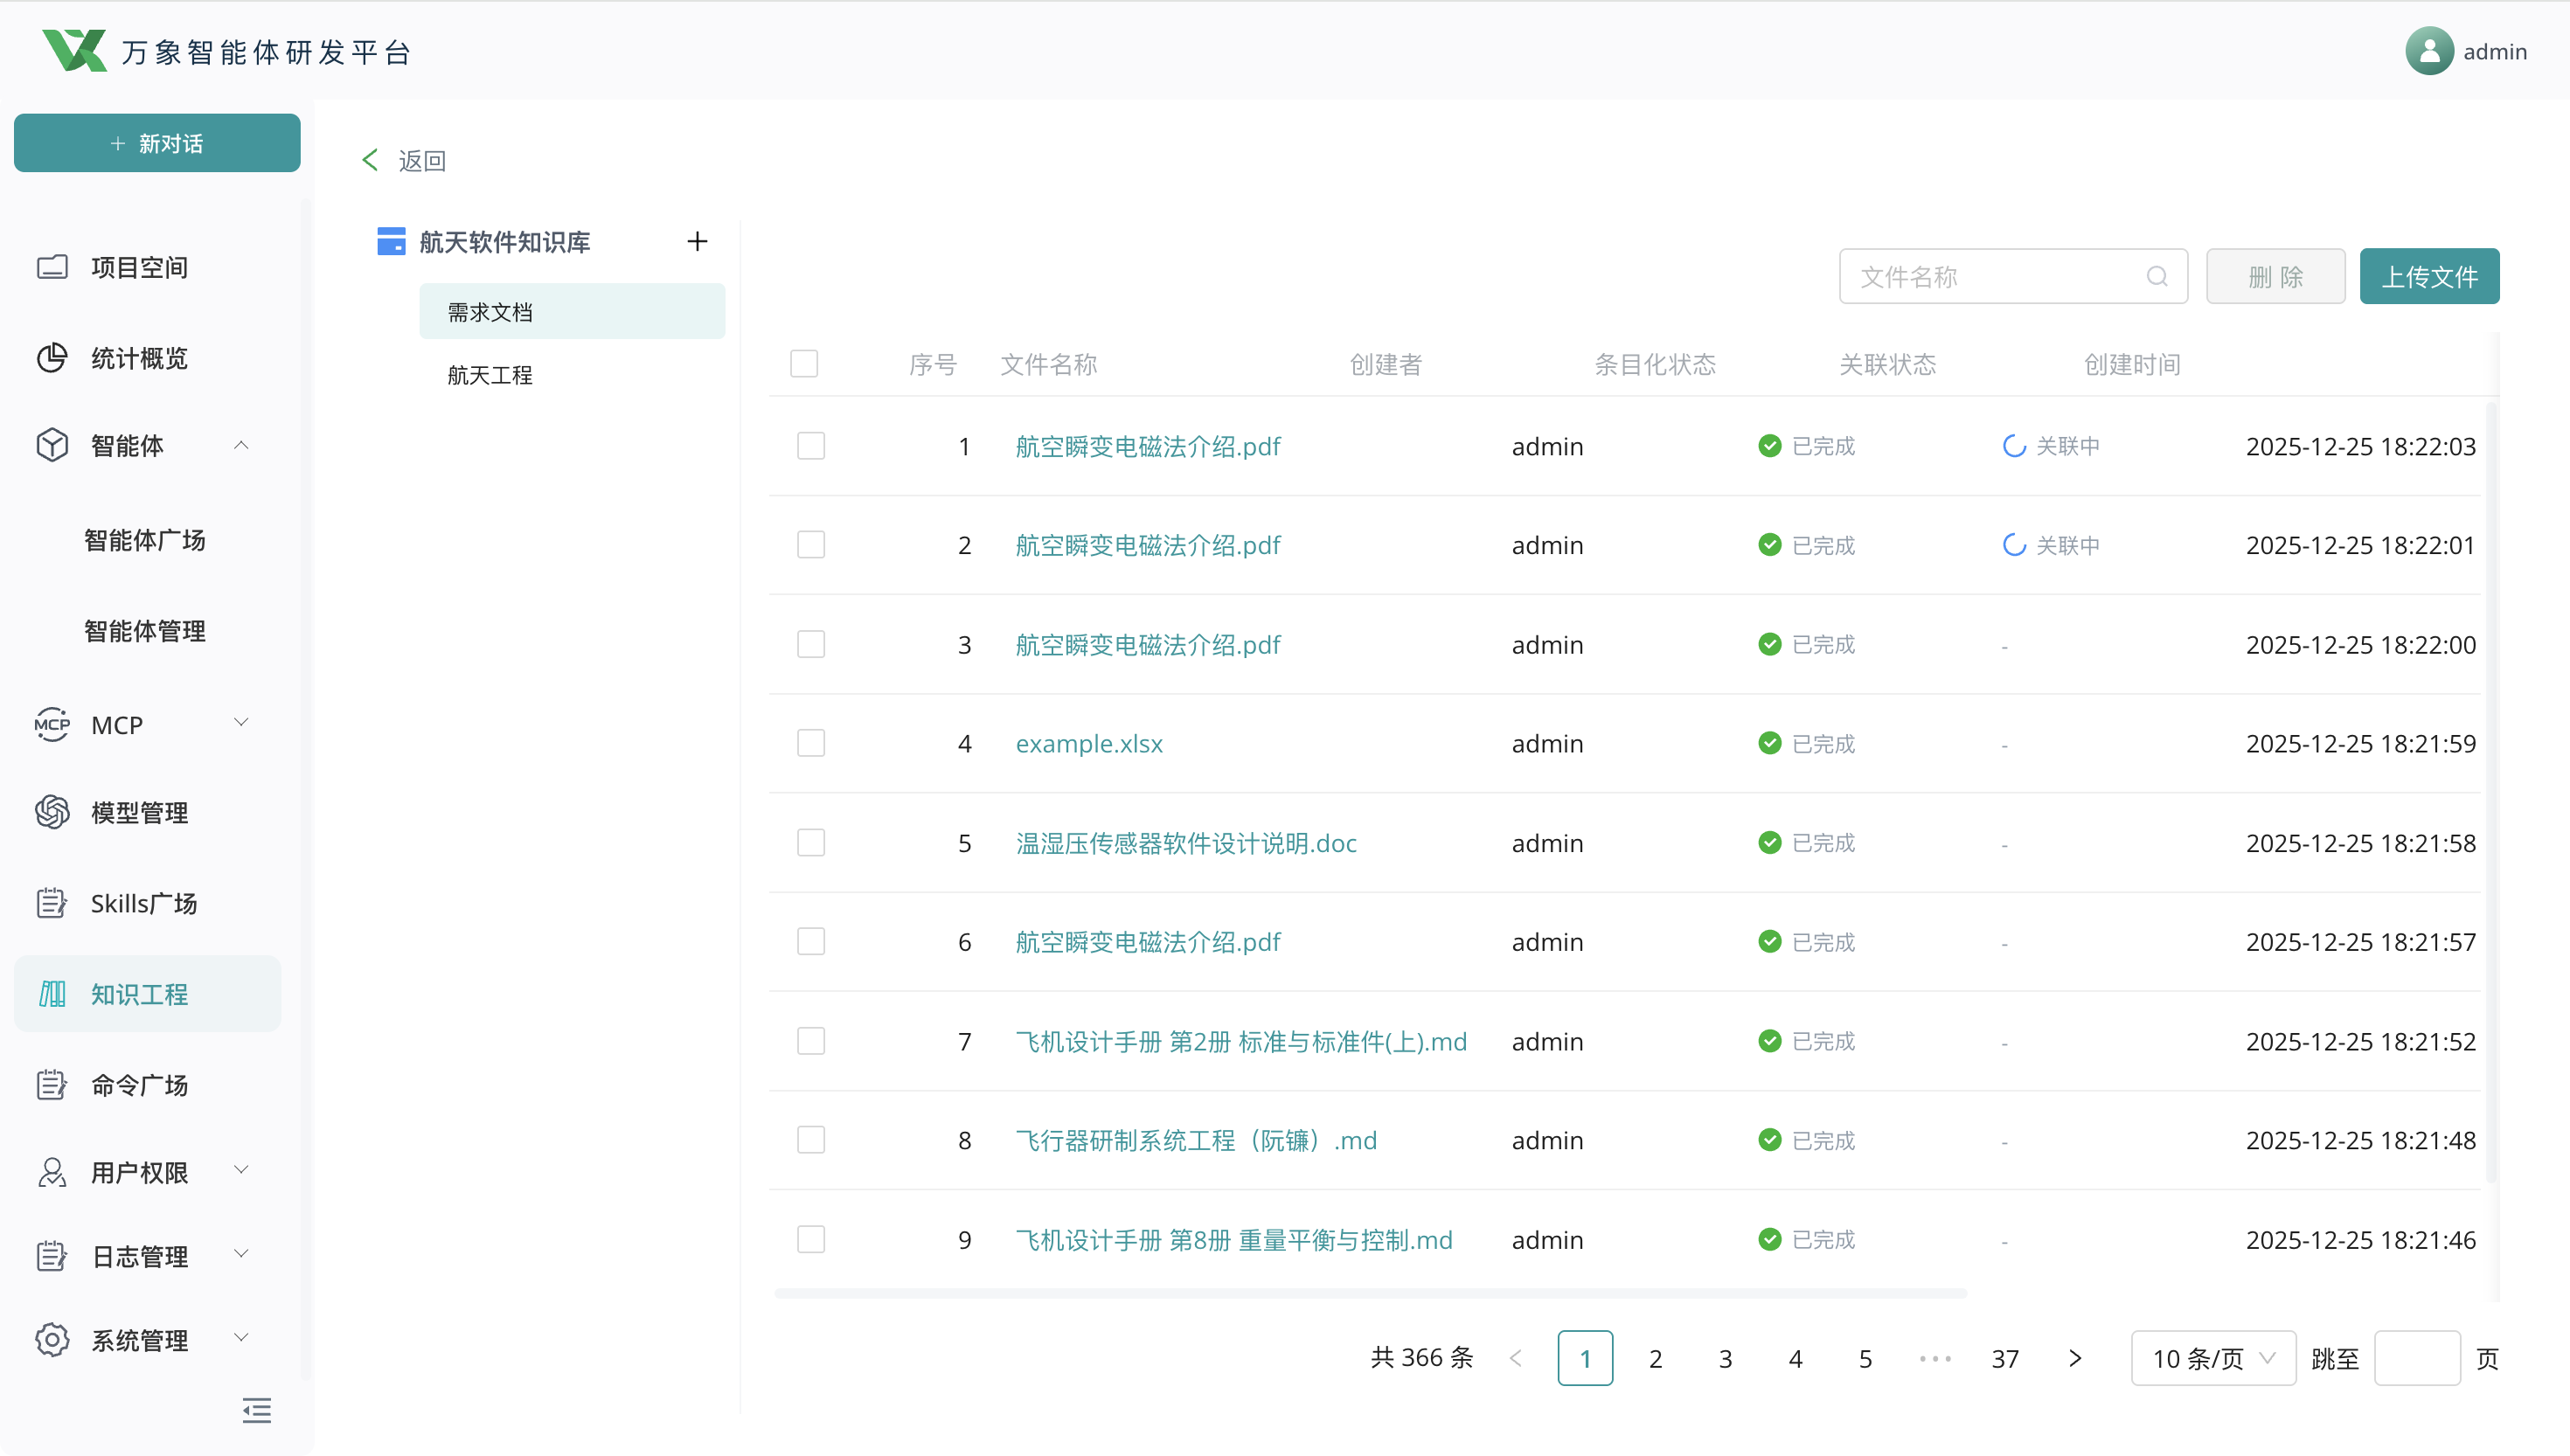The width and height of the screenshot is (2570, 1456).
Task: Select the 温湿压传感器 row checkbox
Action: pyautogui.click(x=811, y=843)
